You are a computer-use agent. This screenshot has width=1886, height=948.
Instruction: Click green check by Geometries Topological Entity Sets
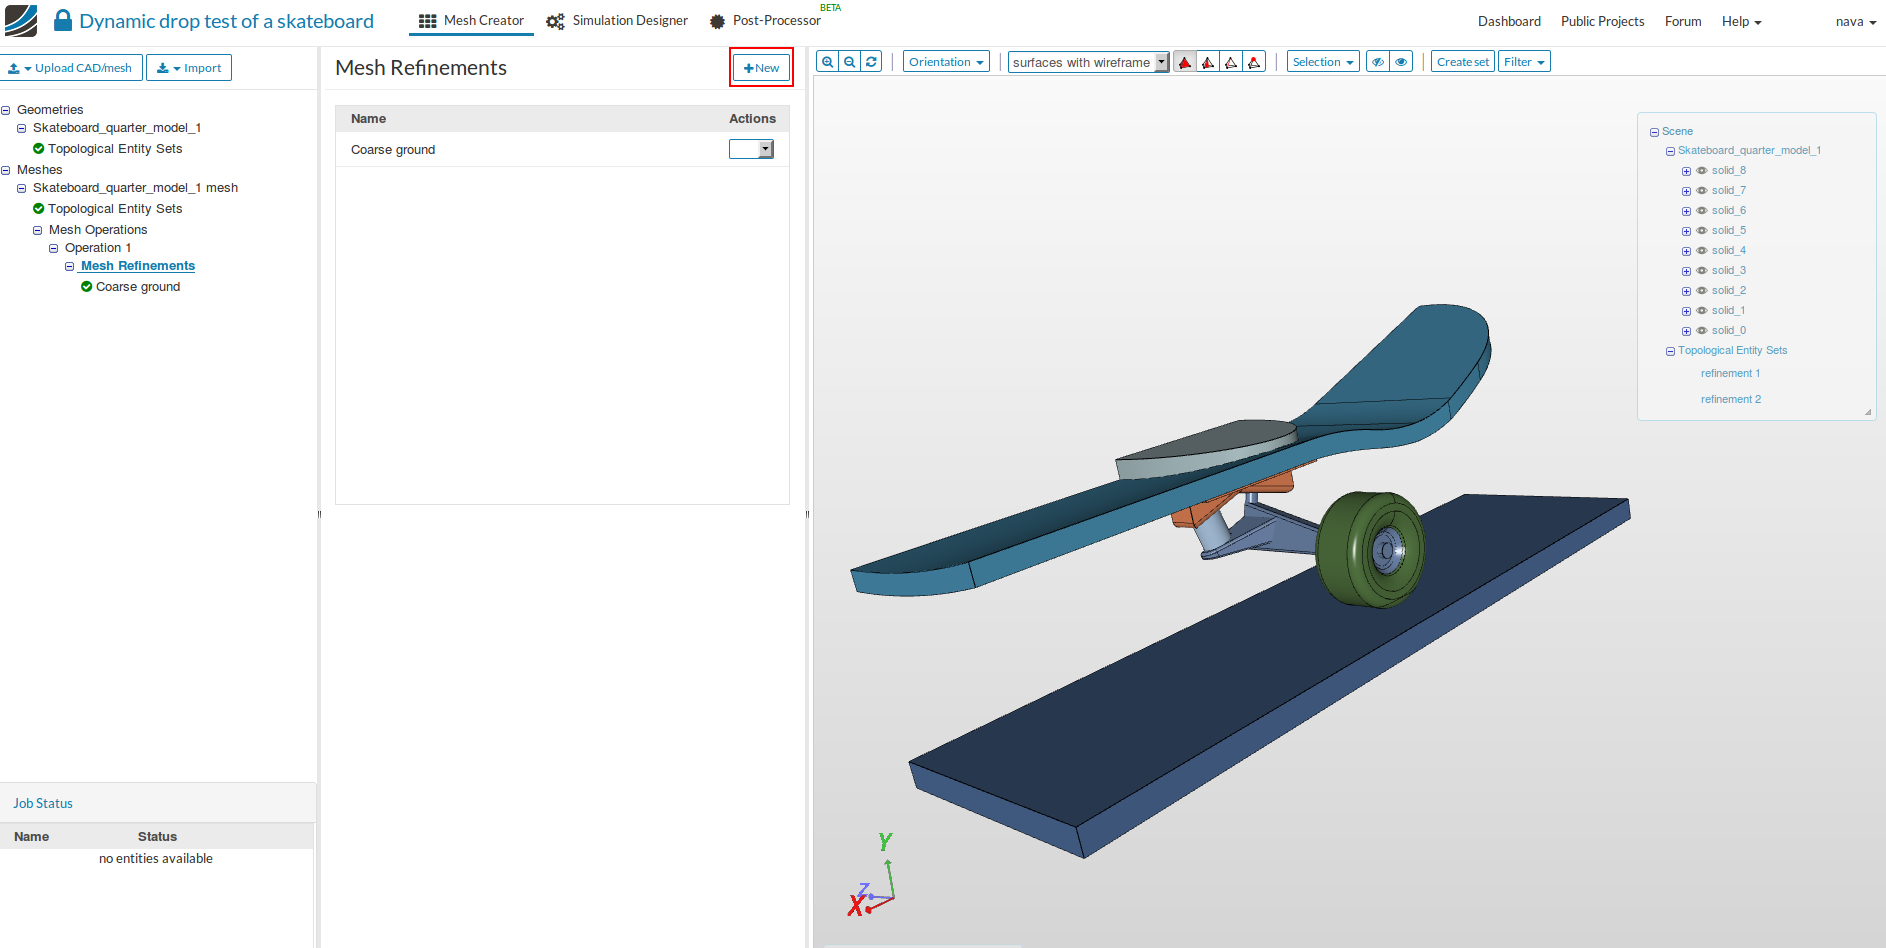[39, 149]
